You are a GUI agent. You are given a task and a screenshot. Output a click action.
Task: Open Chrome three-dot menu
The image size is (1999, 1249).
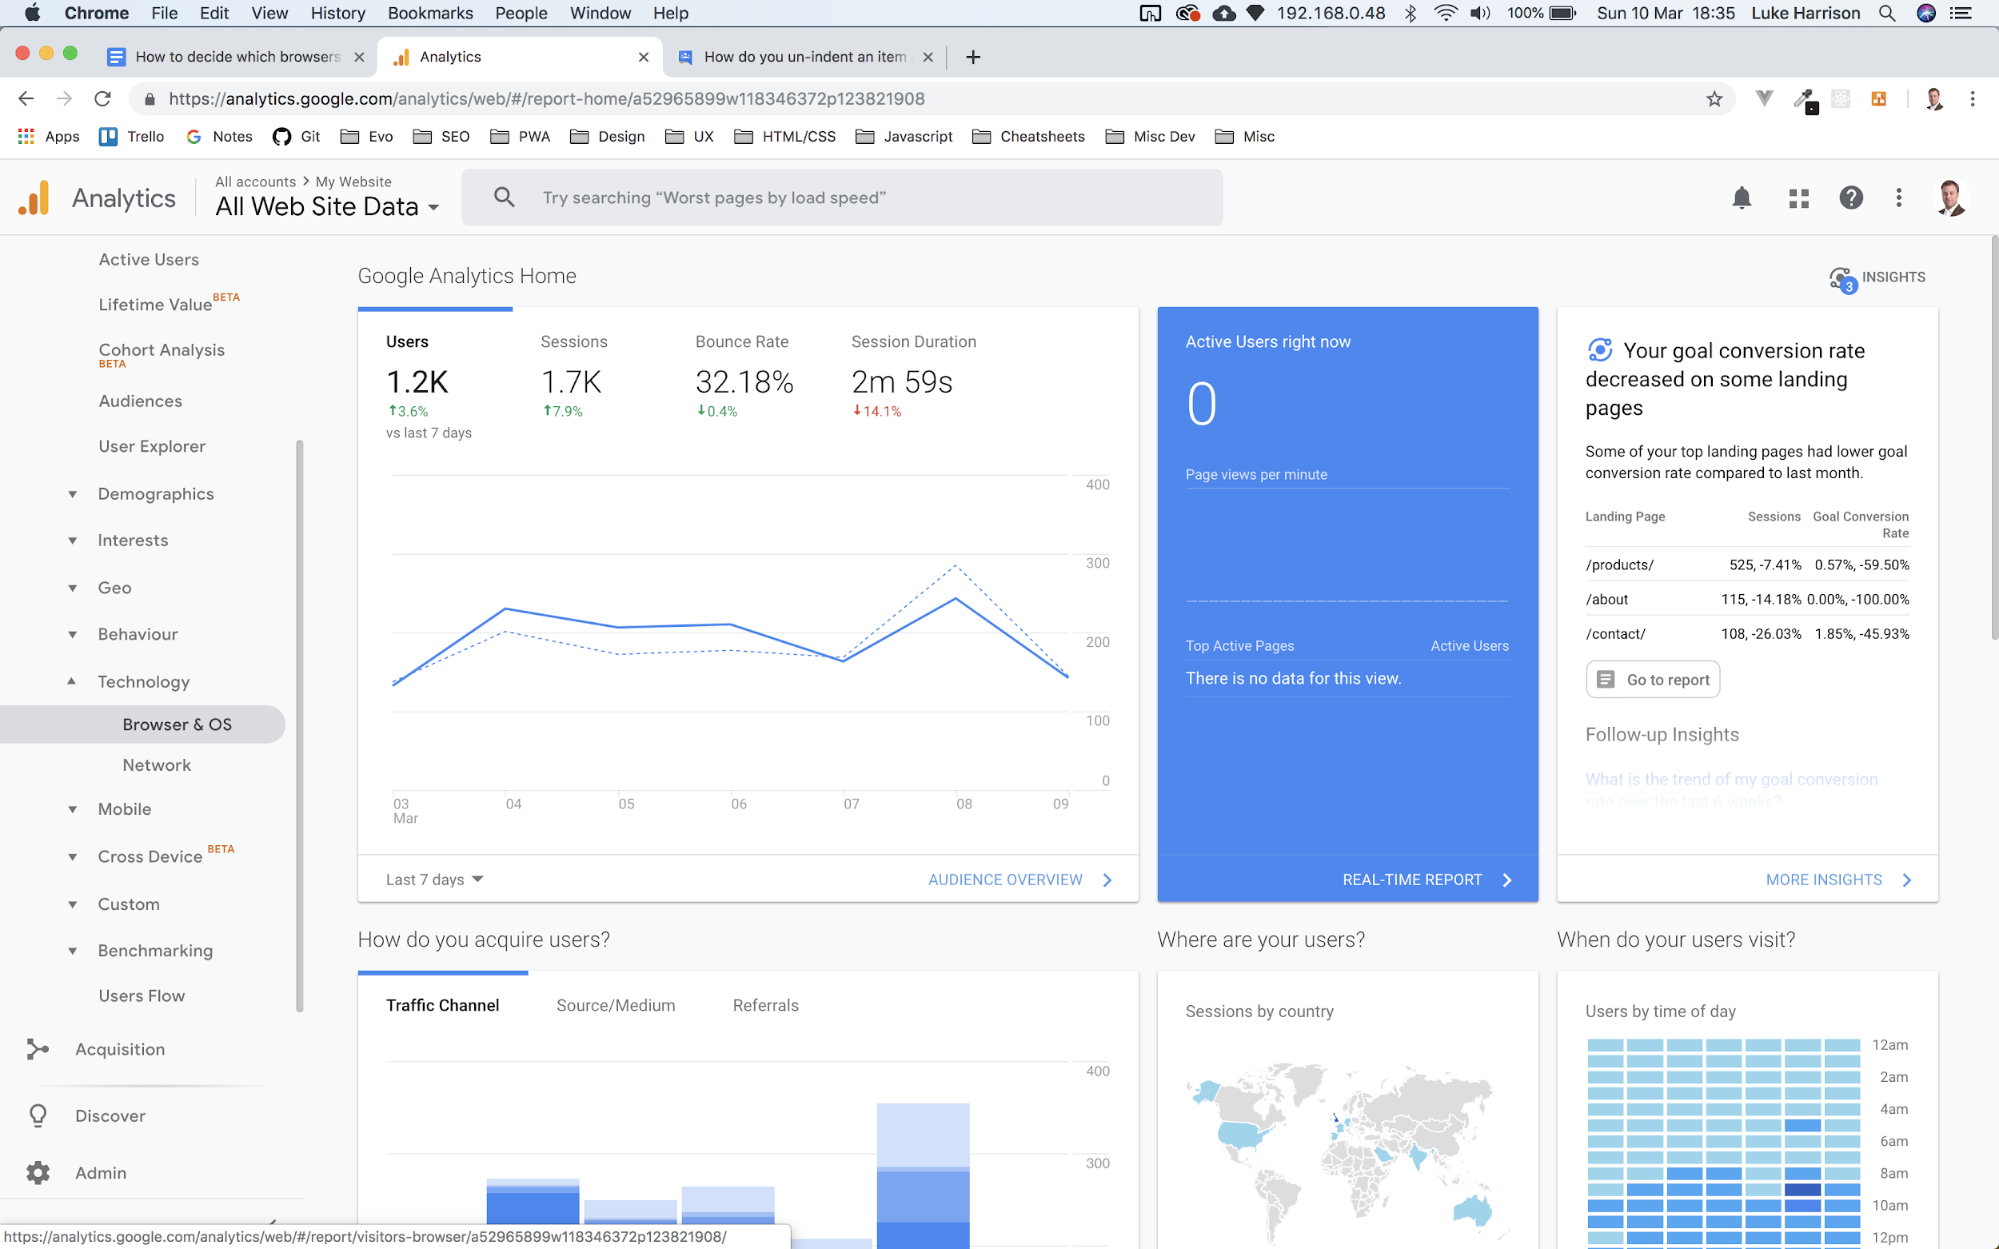(1972, 99)
